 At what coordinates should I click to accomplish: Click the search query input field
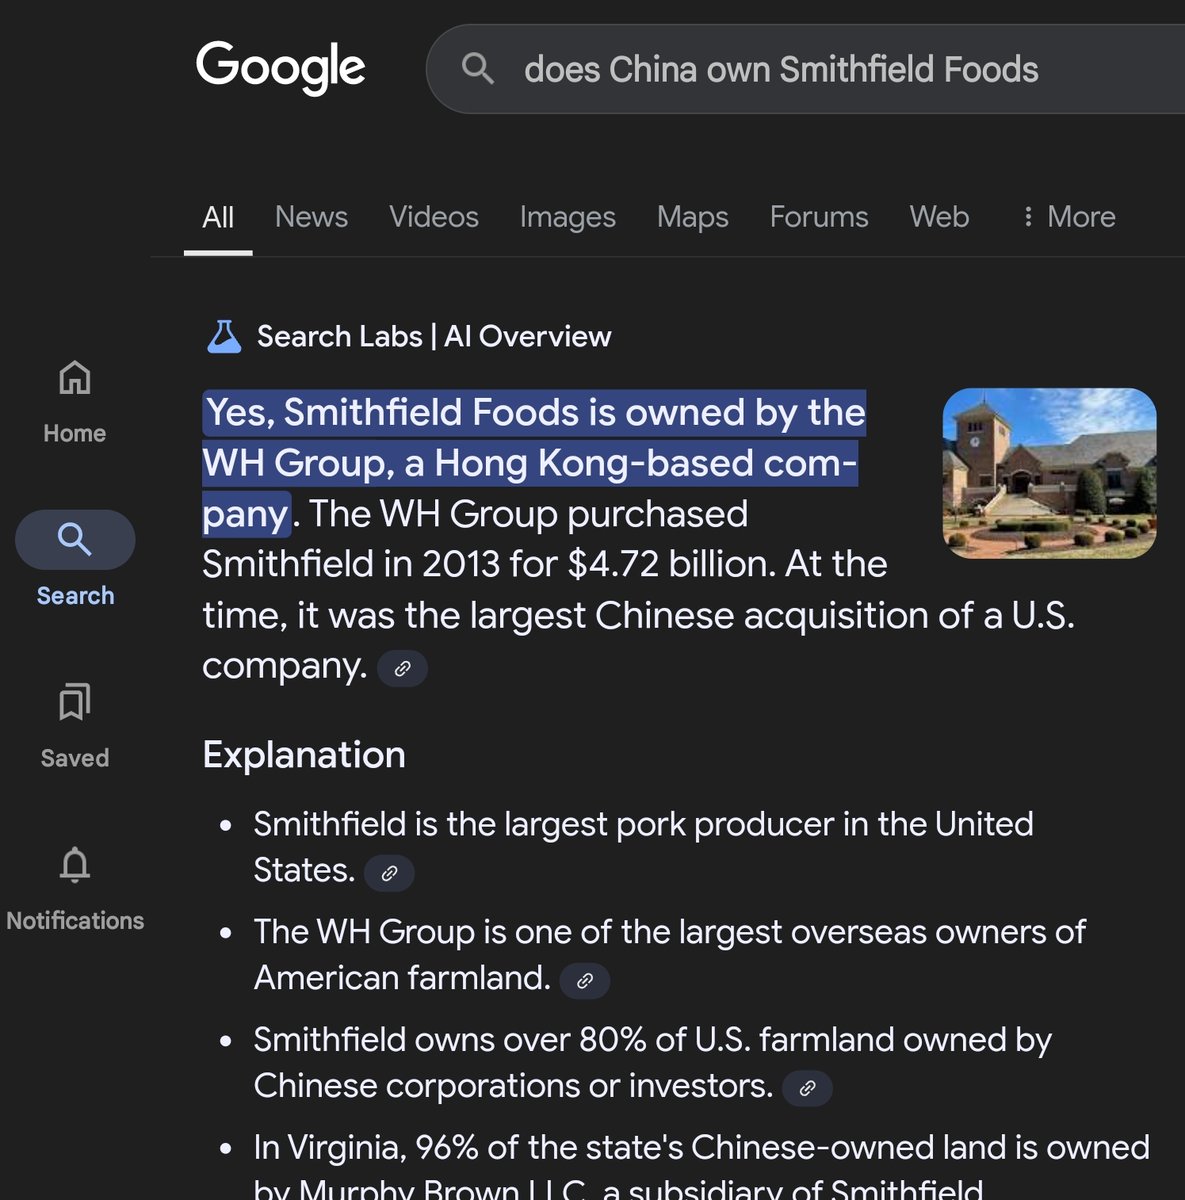806,69
